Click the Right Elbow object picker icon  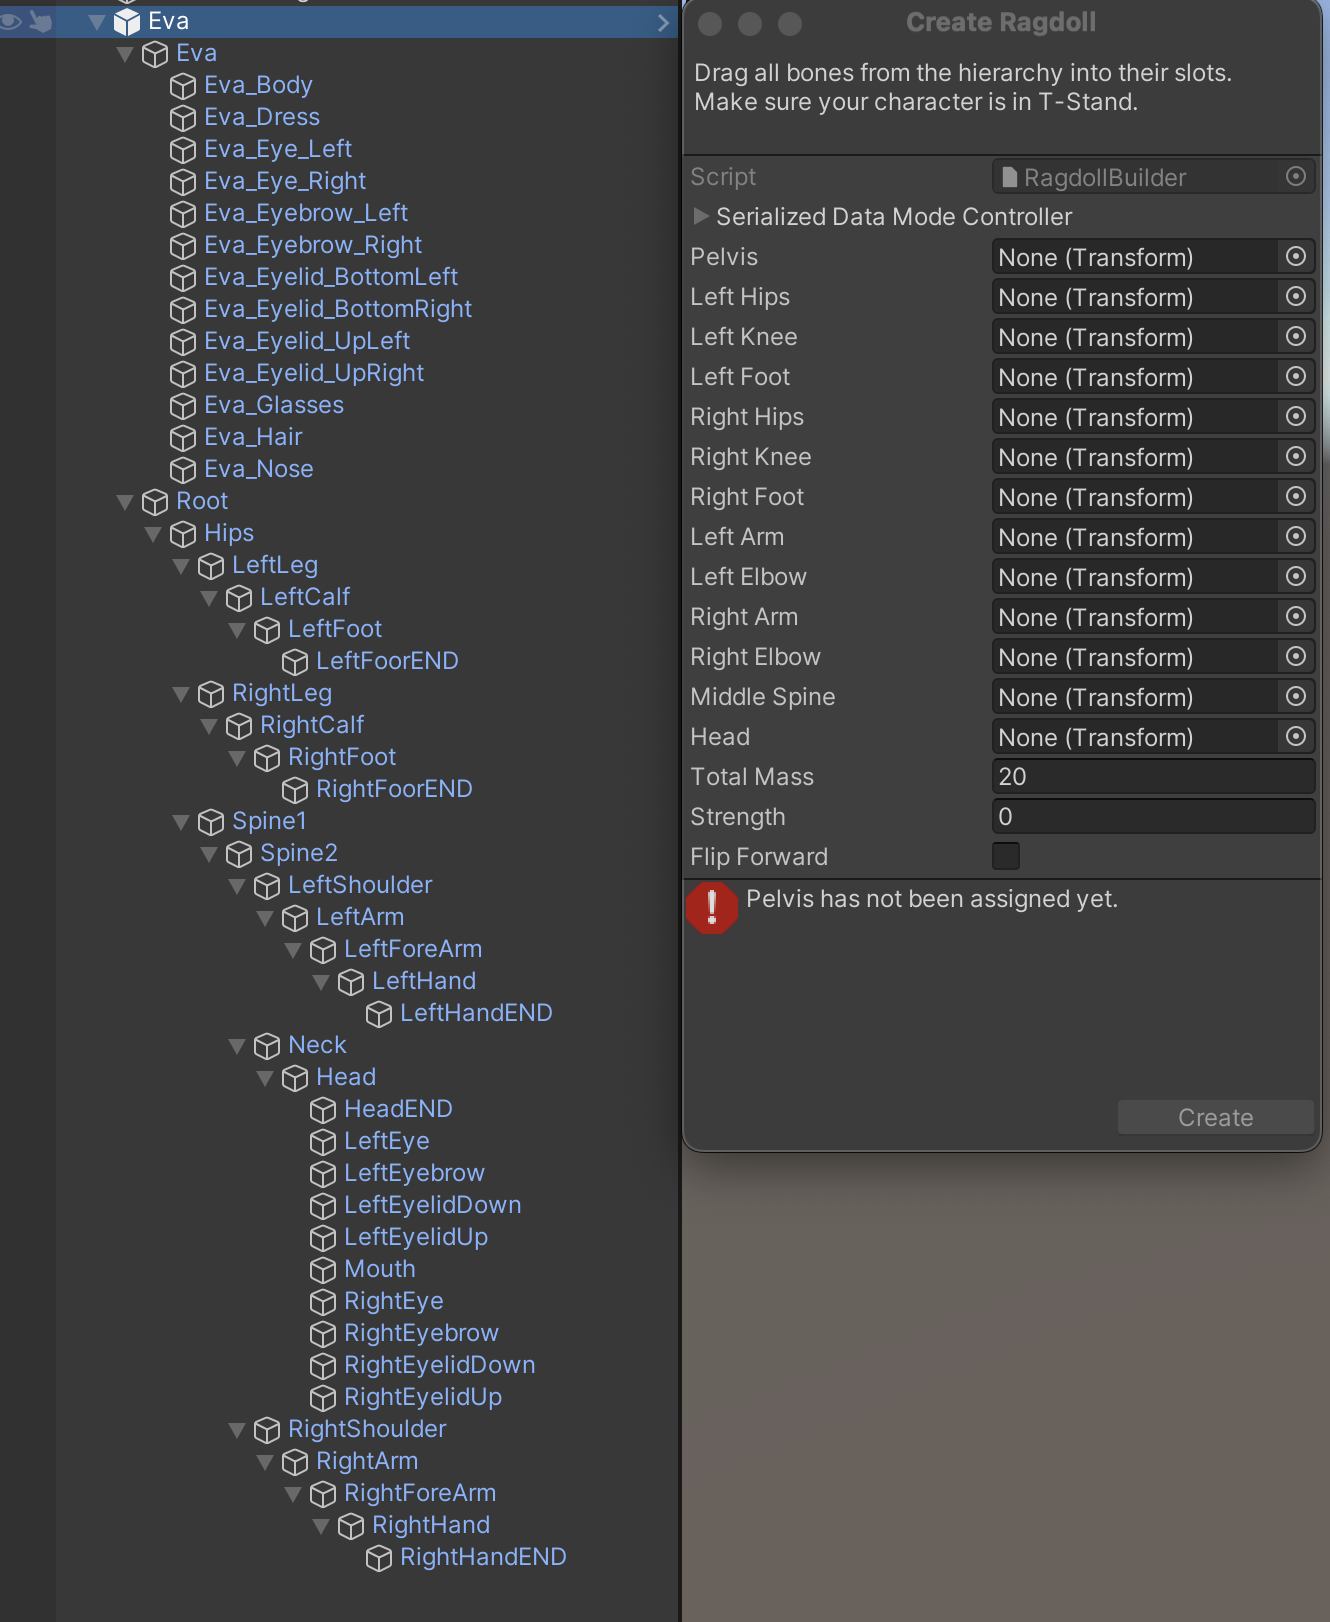(1295, 657)
